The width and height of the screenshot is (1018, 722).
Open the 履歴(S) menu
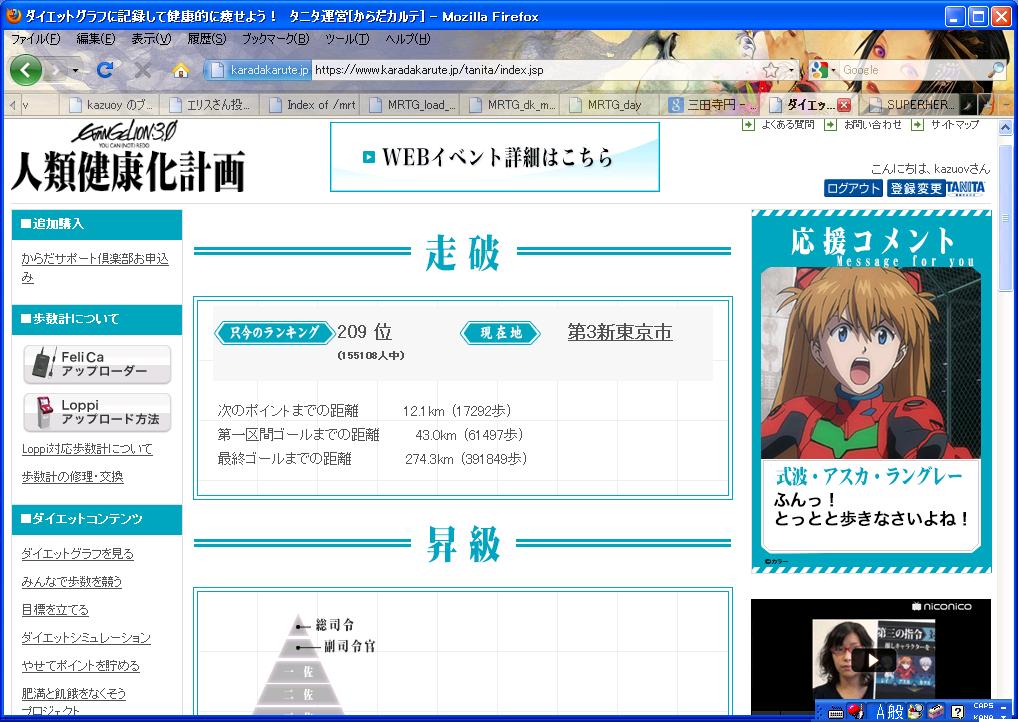[206, 39]
